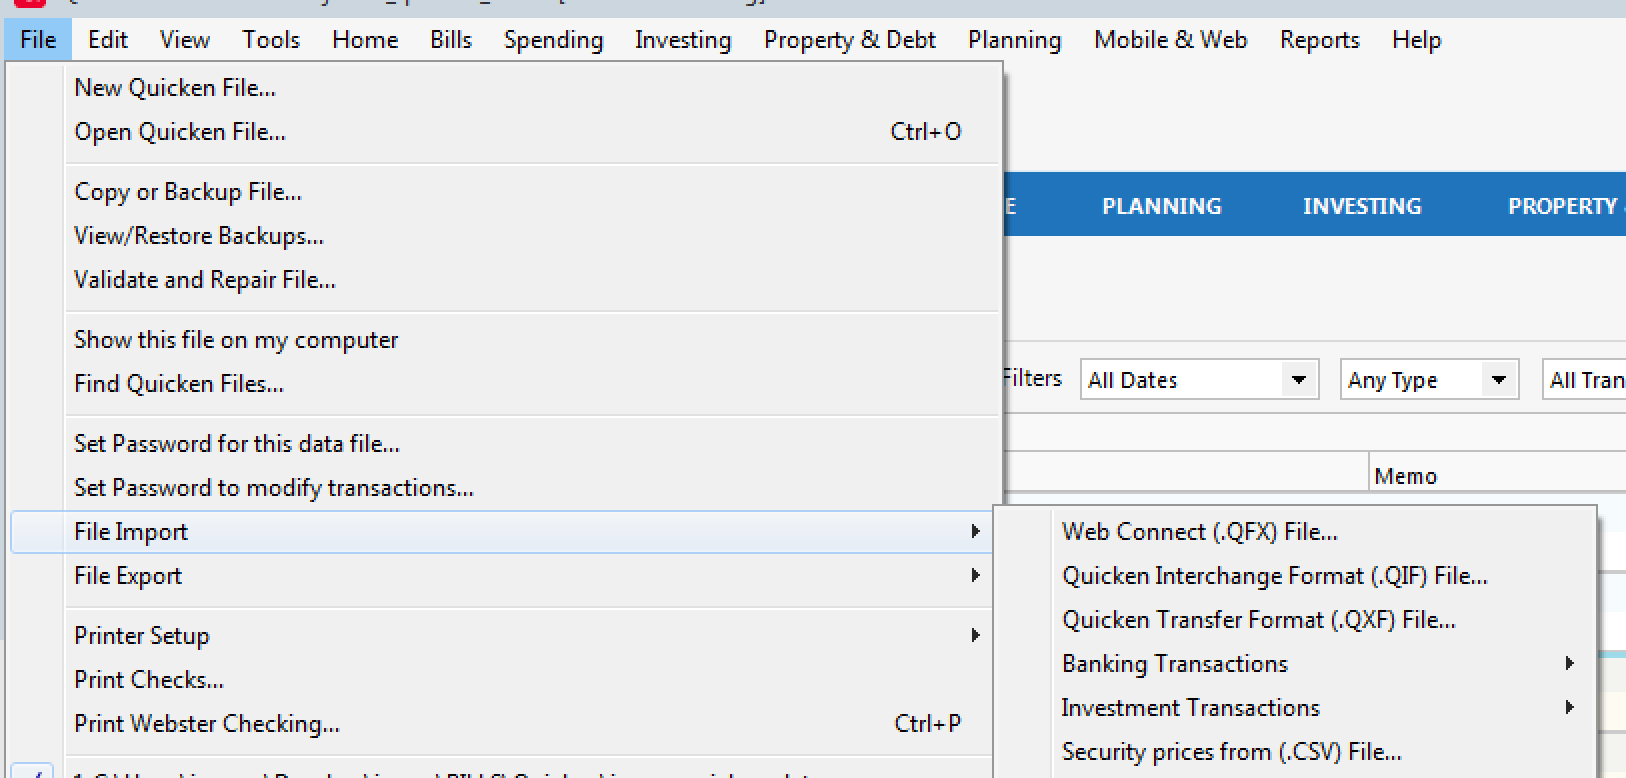The width and height of the screenshot is (1626, 778).
Task: Choose Quicken Interchange Format (.QIF) File
Action: [x=1273, y=575]
